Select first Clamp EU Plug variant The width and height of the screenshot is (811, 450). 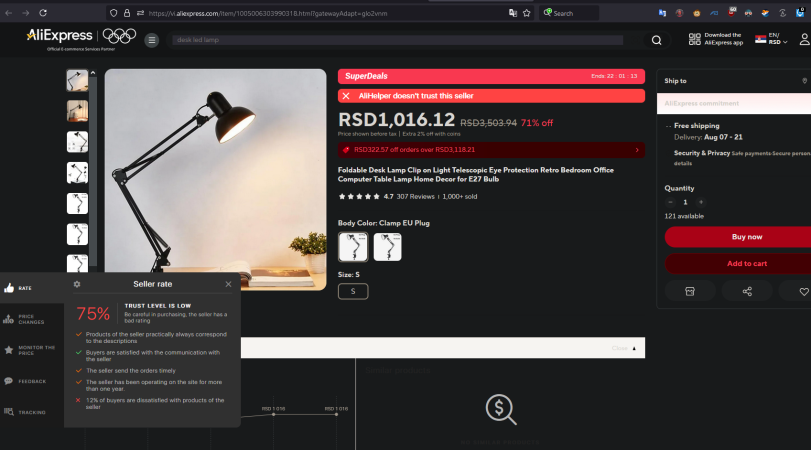(353, 247)
